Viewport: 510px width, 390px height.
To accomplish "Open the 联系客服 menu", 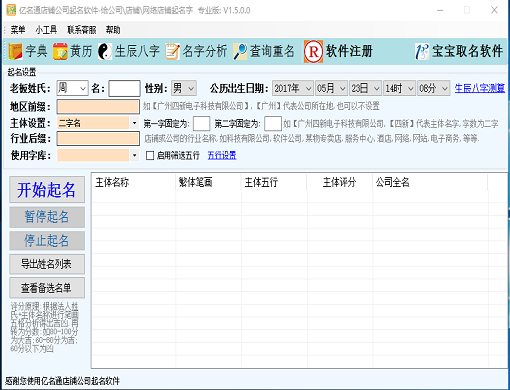I will point(82,30).
